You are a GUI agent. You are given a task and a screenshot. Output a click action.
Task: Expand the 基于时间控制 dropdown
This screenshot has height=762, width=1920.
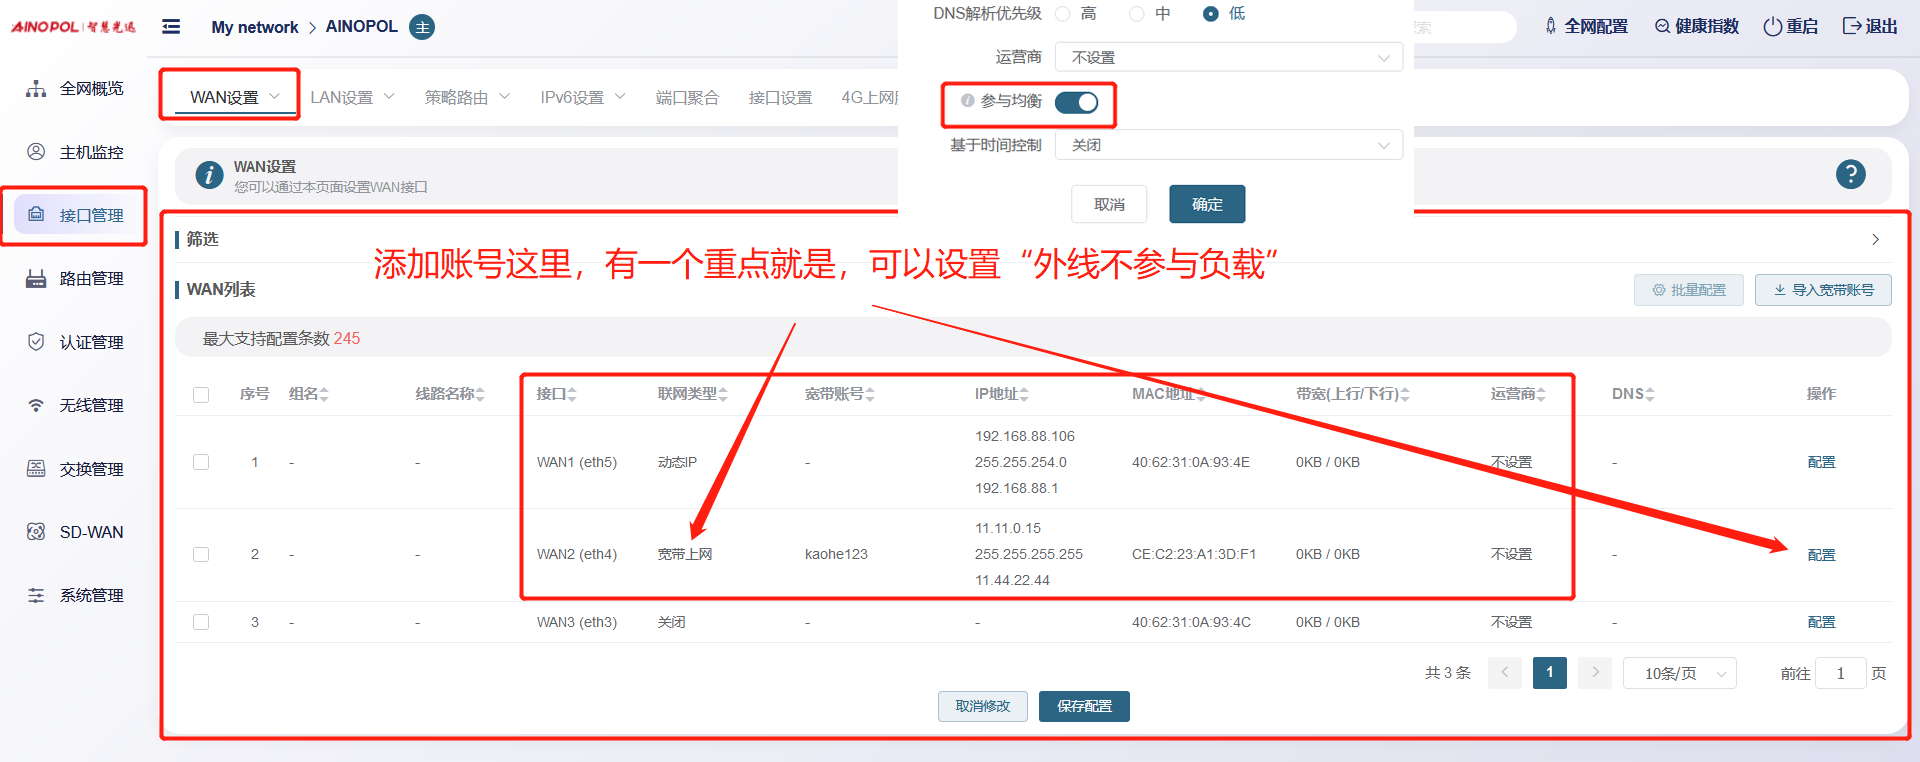(x=1228, y=146)
